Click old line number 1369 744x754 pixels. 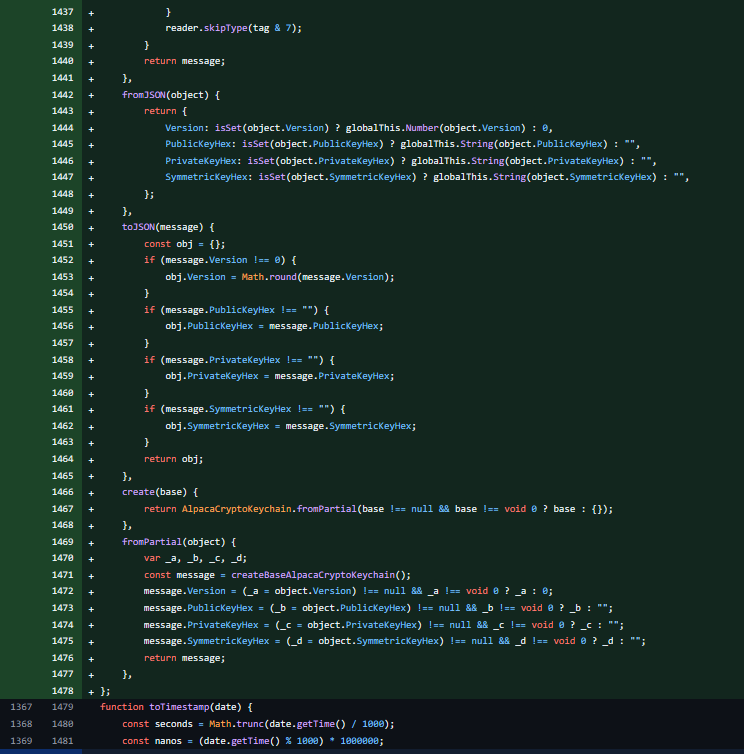(x=21, y=741)
